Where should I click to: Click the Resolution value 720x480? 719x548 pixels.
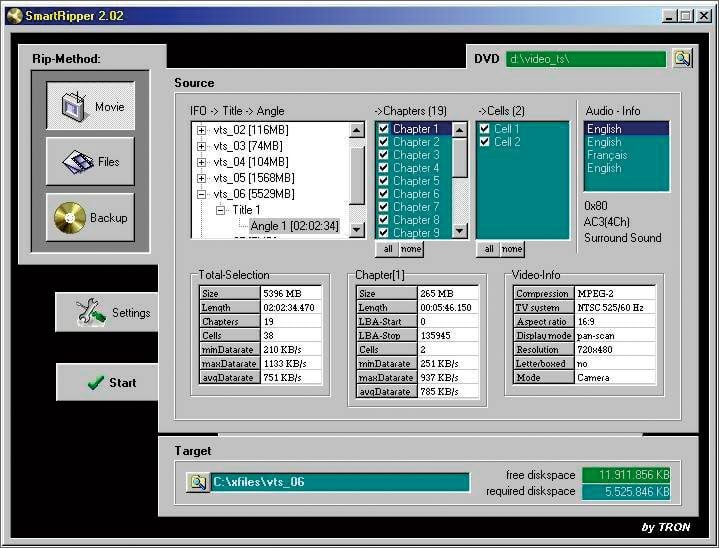[x=615, y=349]
